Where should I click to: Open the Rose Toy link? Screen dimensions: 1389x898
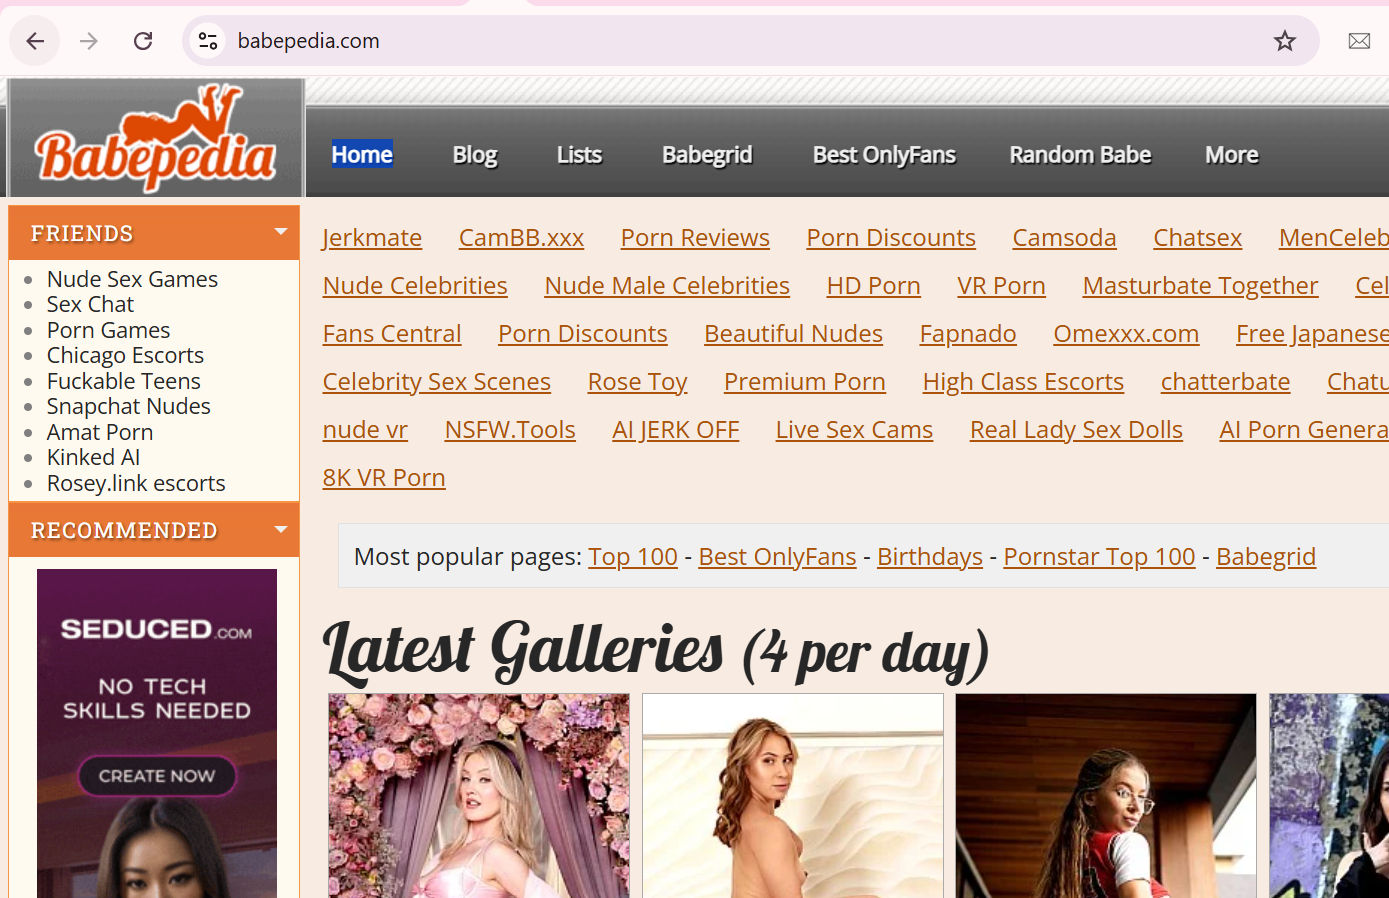pos(637,381)
